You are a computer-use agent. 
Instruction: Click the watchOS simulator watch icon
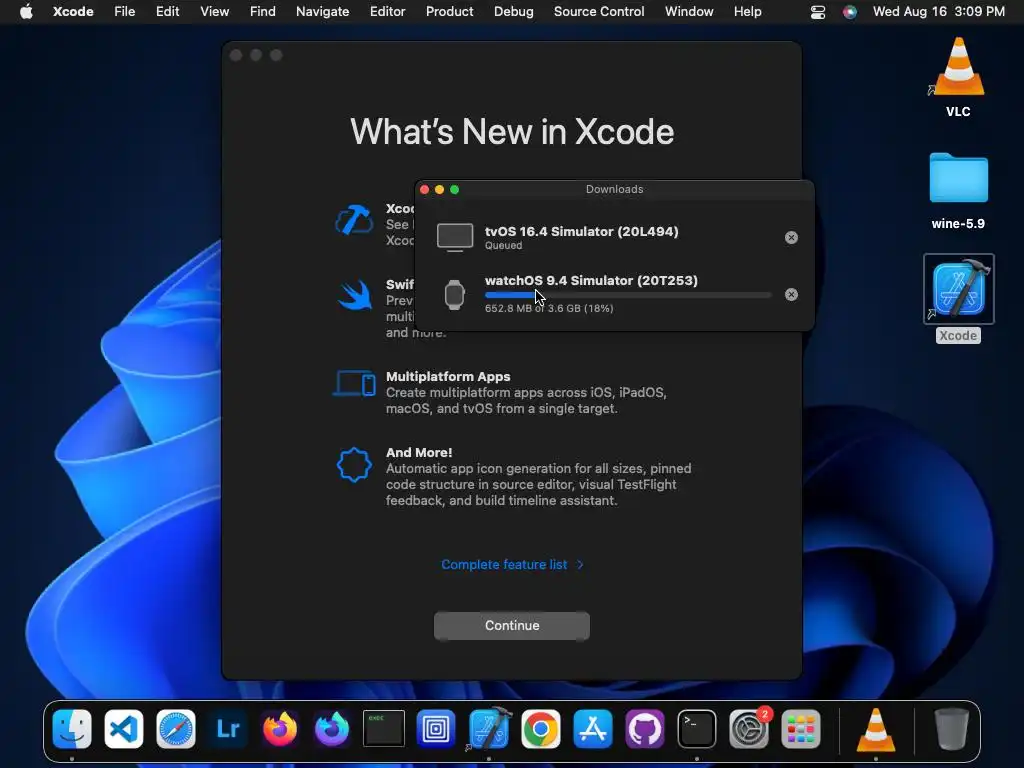coord(455,295)
